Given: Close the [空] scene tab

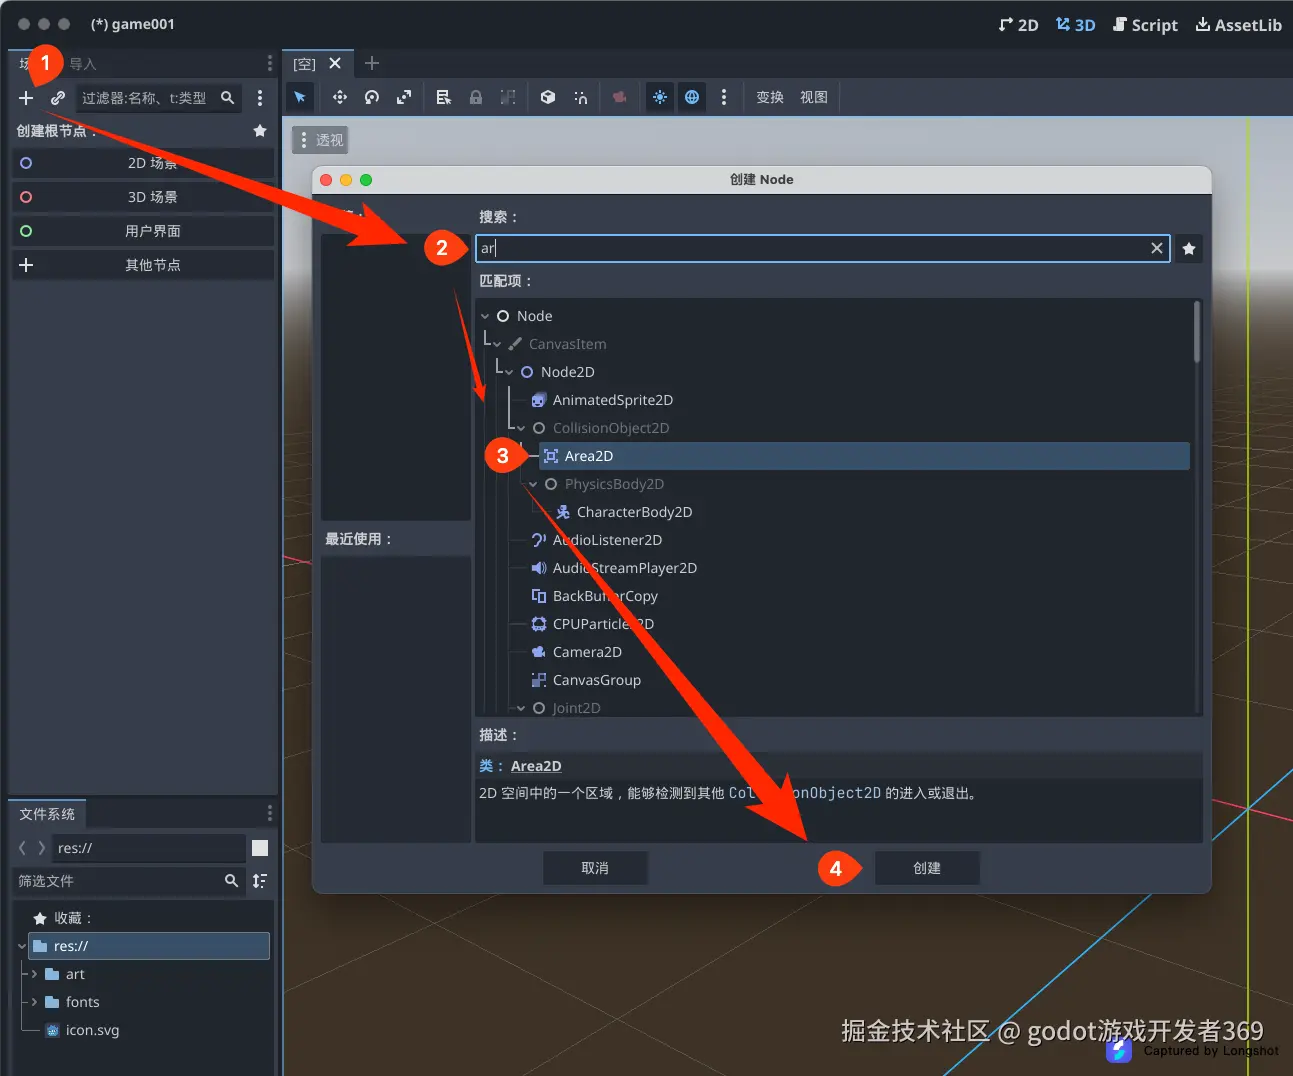Looking at the screenshot, I should pyautogui.click(x=335, y=63).
